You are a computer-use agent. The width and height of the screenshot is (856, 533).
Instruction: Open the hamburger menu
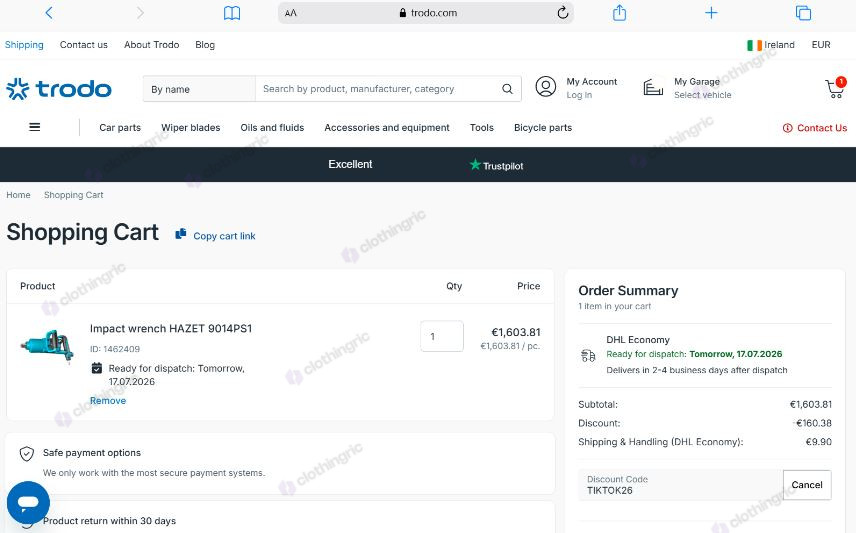[34, 127]
